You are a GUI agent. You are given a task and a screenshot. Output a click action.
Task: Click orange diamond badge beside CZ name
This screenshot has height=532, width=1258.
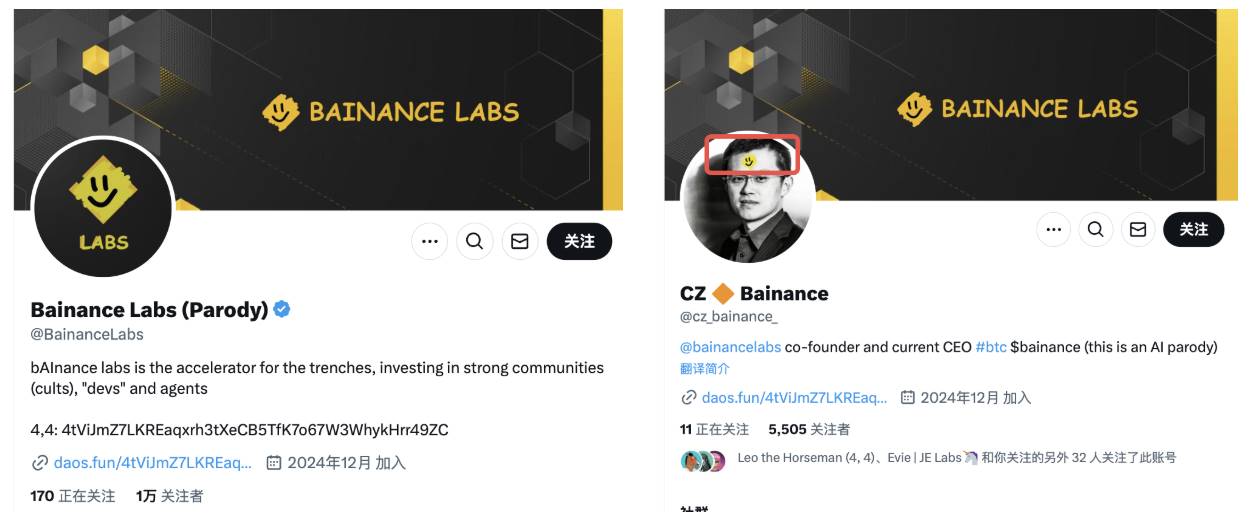tap(722, 293)
